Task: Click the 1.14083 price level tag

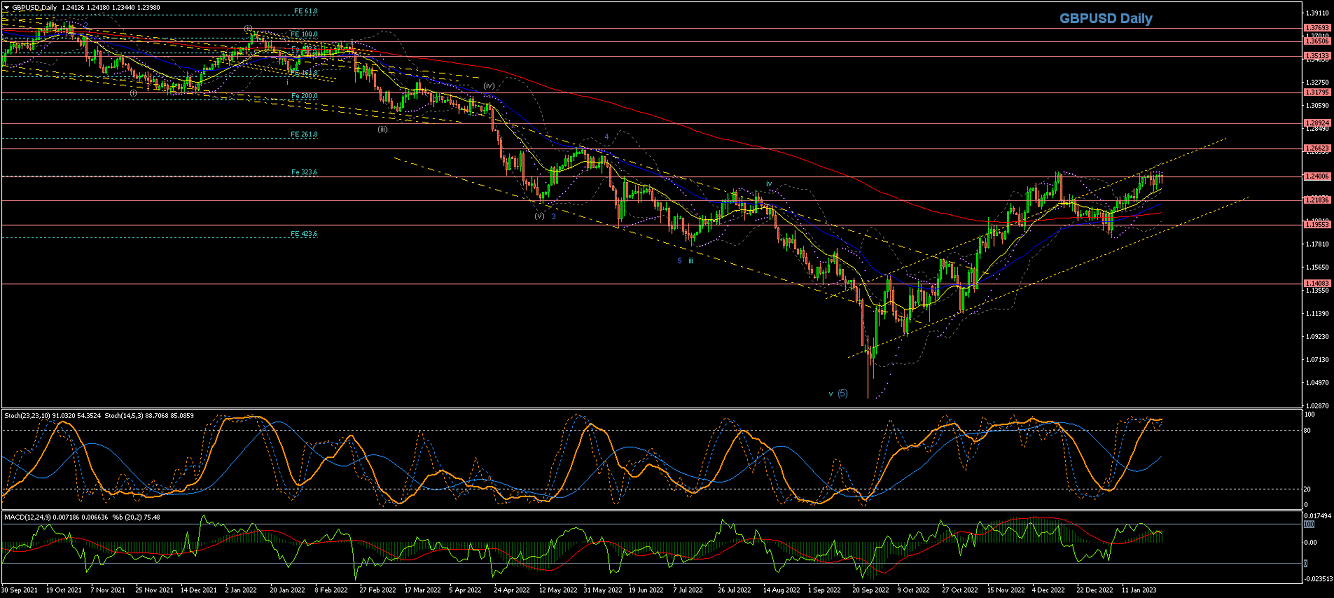Action: coord(1316,283)
